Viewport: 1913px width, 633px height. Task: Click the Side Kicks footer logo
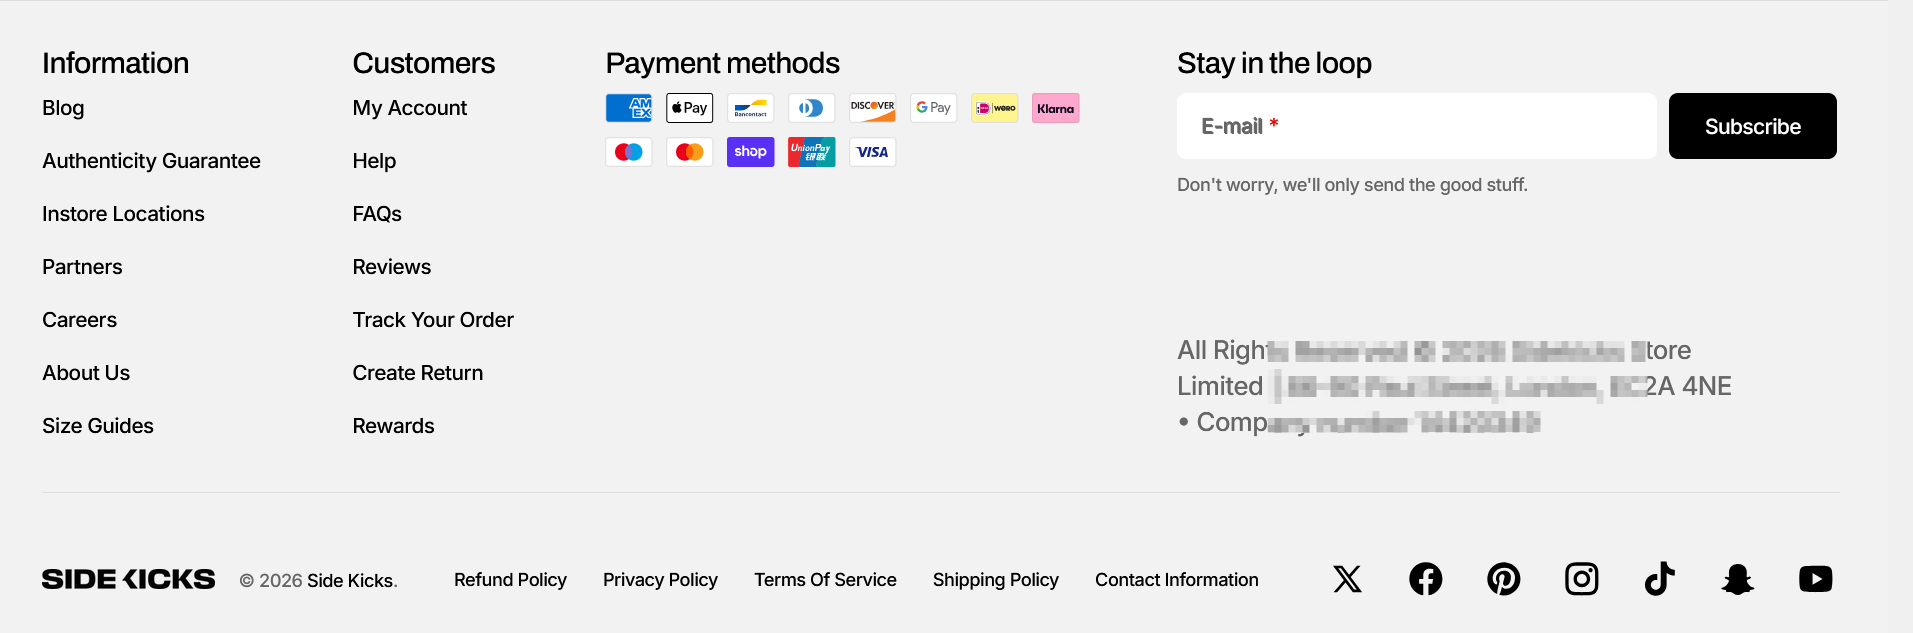[x=128, y=579]
